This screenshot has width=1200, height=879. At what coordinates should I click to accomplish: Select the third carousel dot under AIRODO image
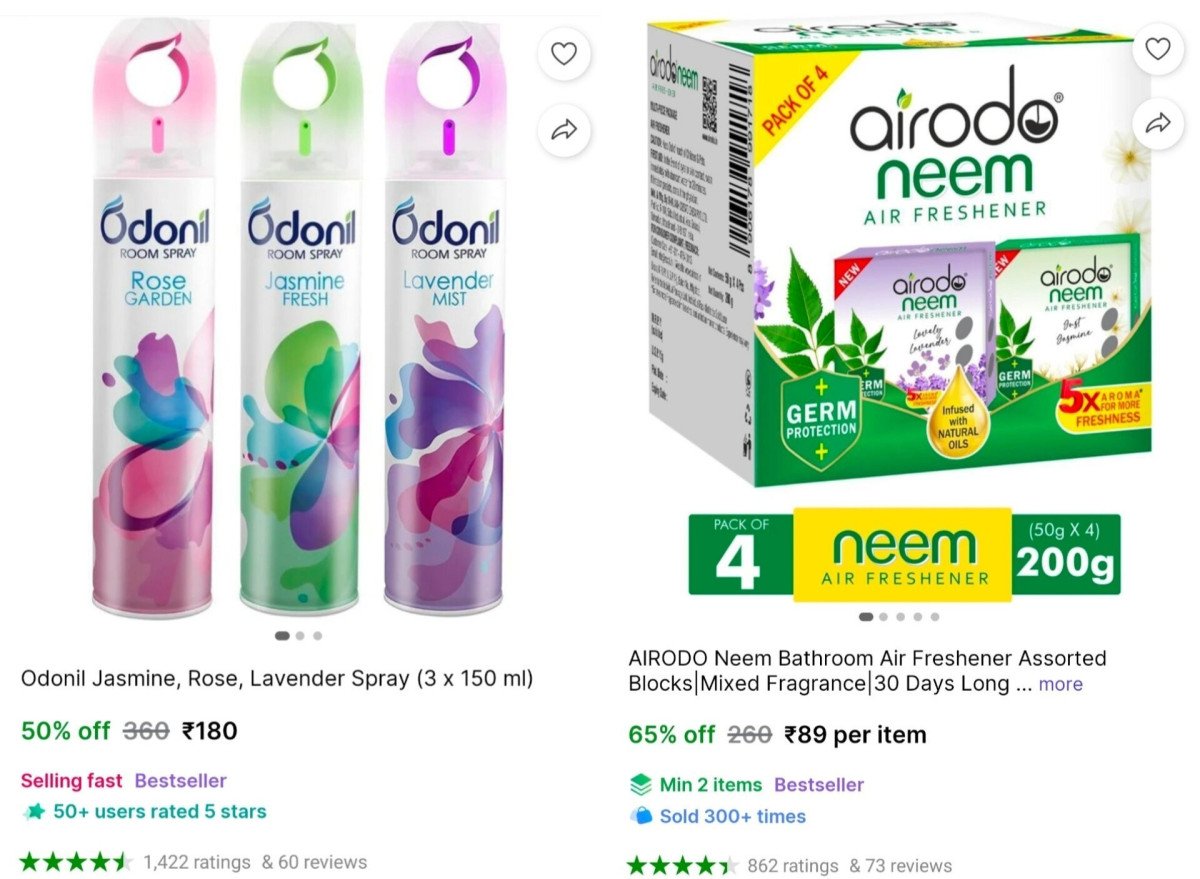click(x=900, y=617)
